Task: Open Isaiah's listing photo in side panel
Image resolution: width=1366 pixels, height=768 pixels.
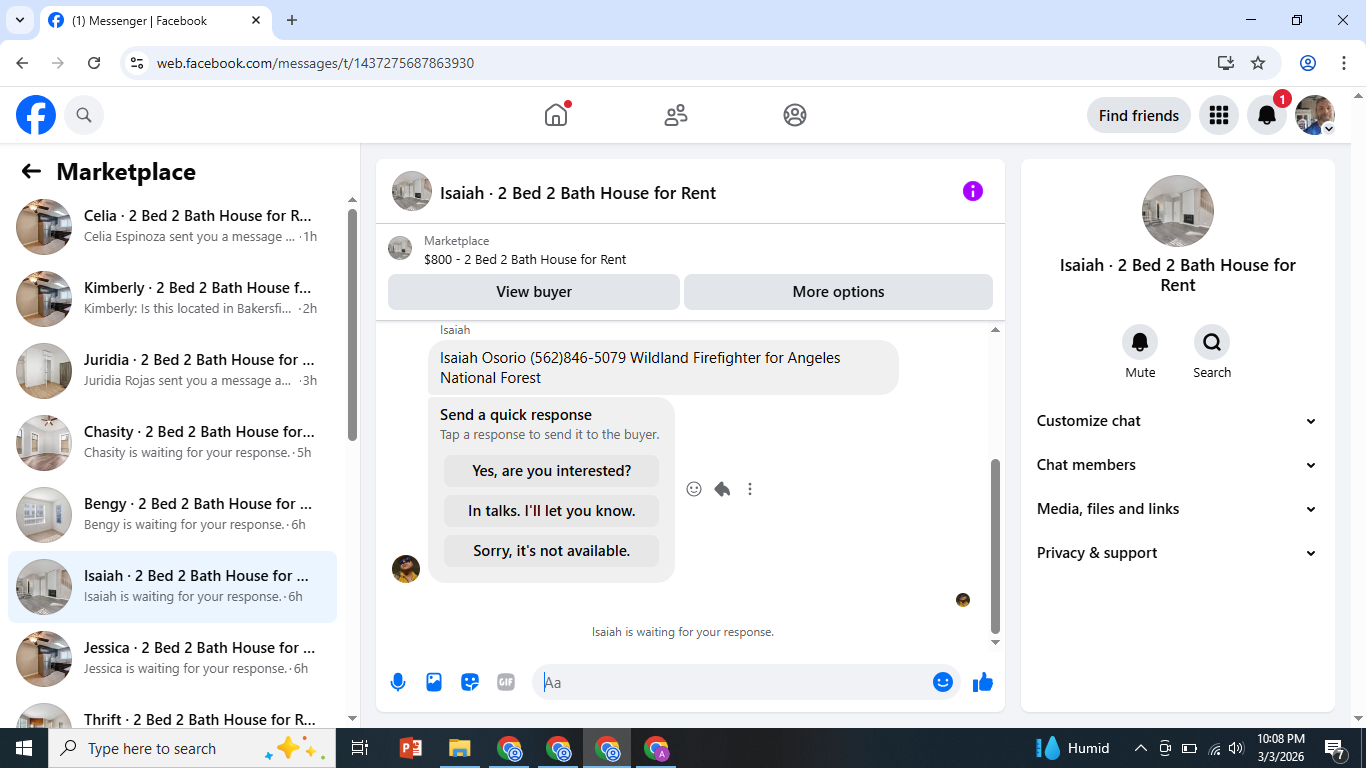Action: click(x=1178, y=211)
